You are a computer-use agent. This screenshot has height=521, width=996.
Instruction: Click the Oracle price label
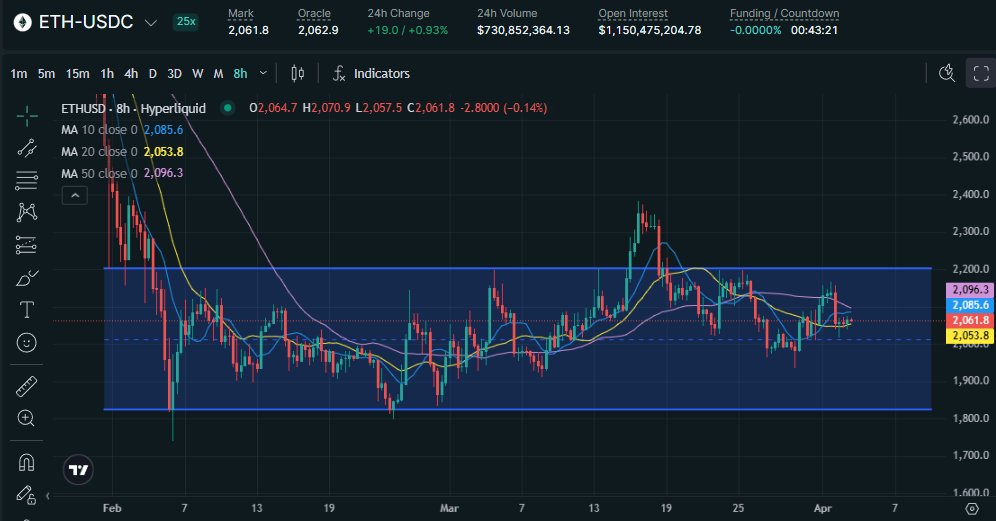314,13
